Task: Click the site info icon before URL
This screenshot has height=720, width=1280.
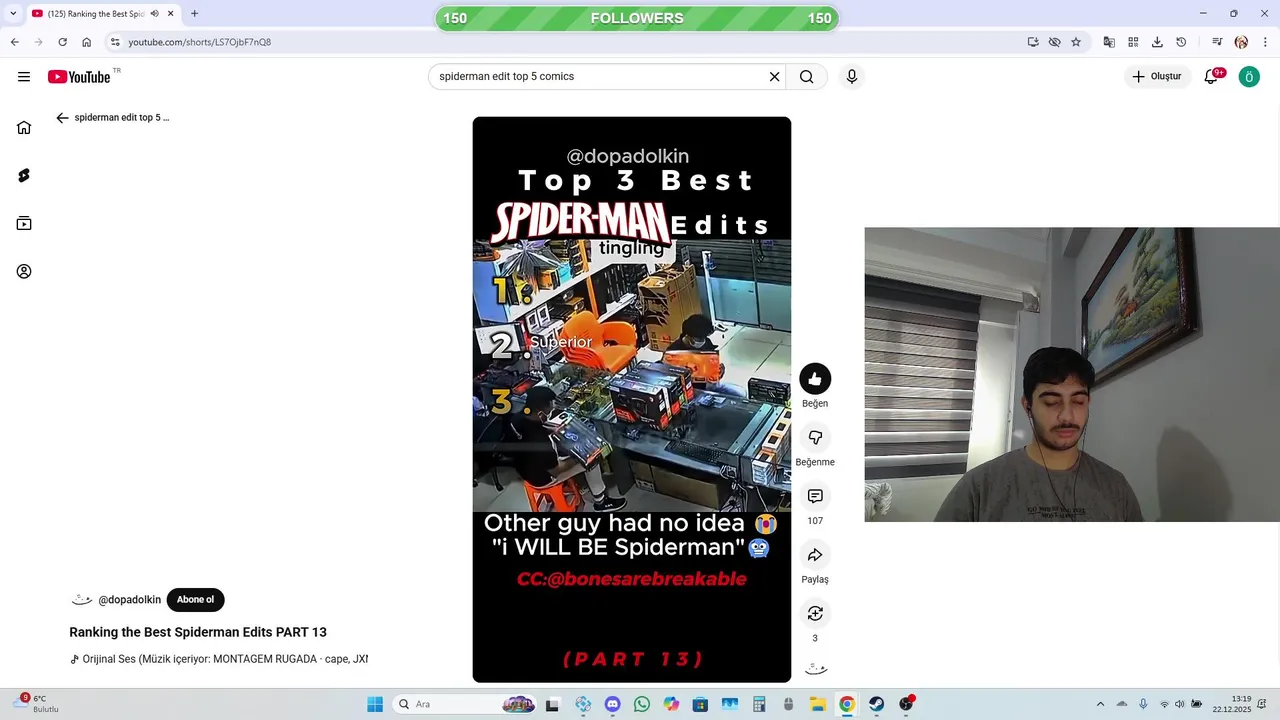Action: point(115,42)
